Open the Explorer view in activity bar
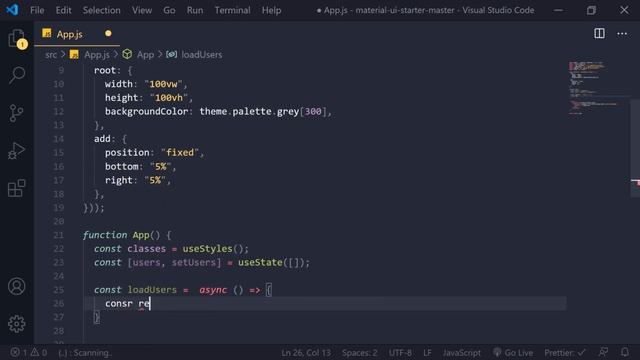Screen dimensions: 640x360 coord(17,39)
